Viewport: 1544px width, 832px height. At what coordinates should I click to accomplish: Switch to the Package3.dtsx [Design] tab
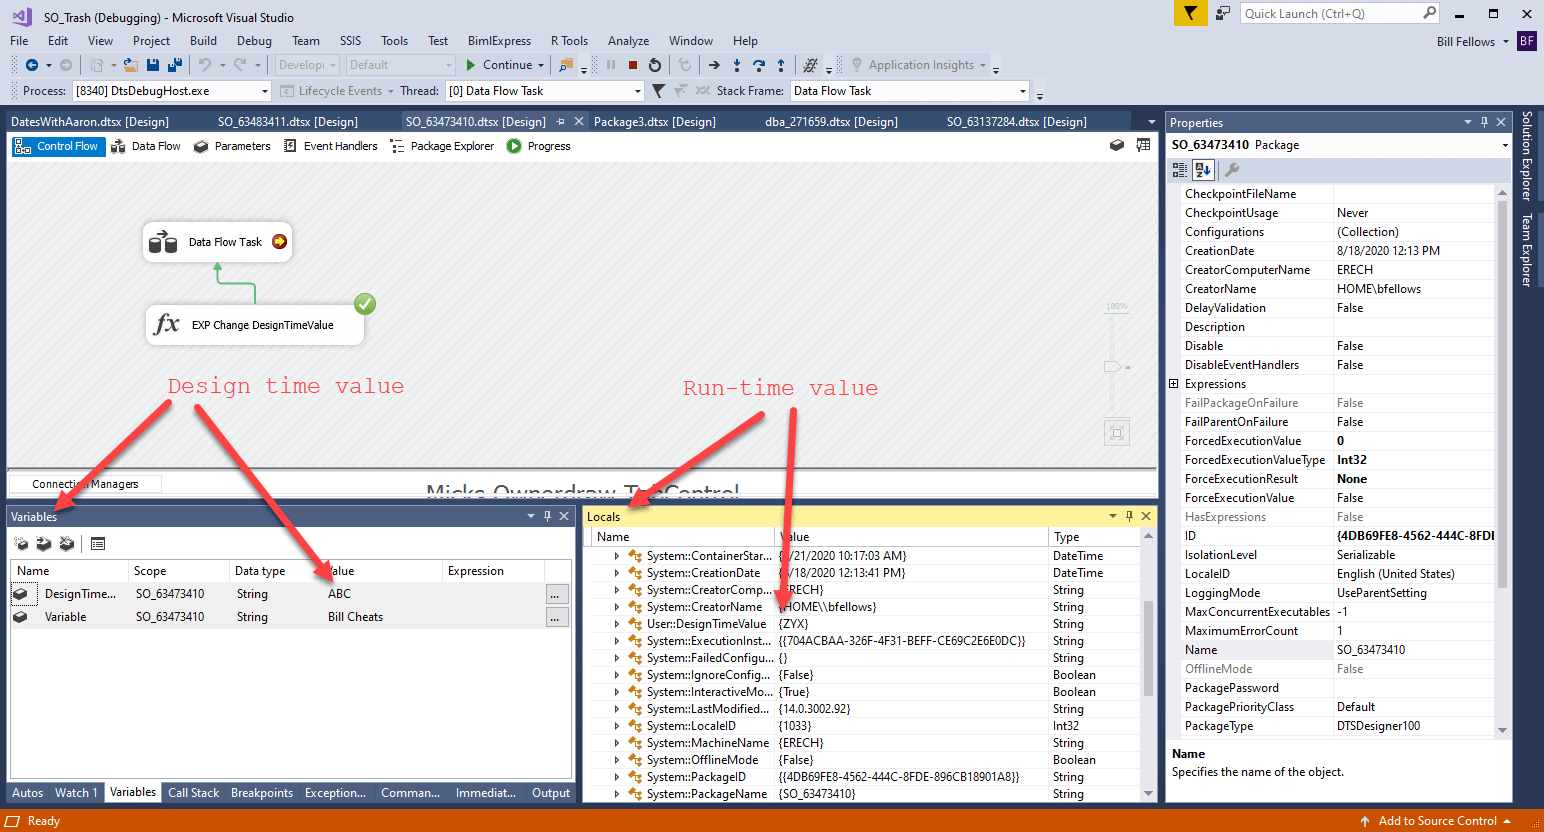pos(655,122)
